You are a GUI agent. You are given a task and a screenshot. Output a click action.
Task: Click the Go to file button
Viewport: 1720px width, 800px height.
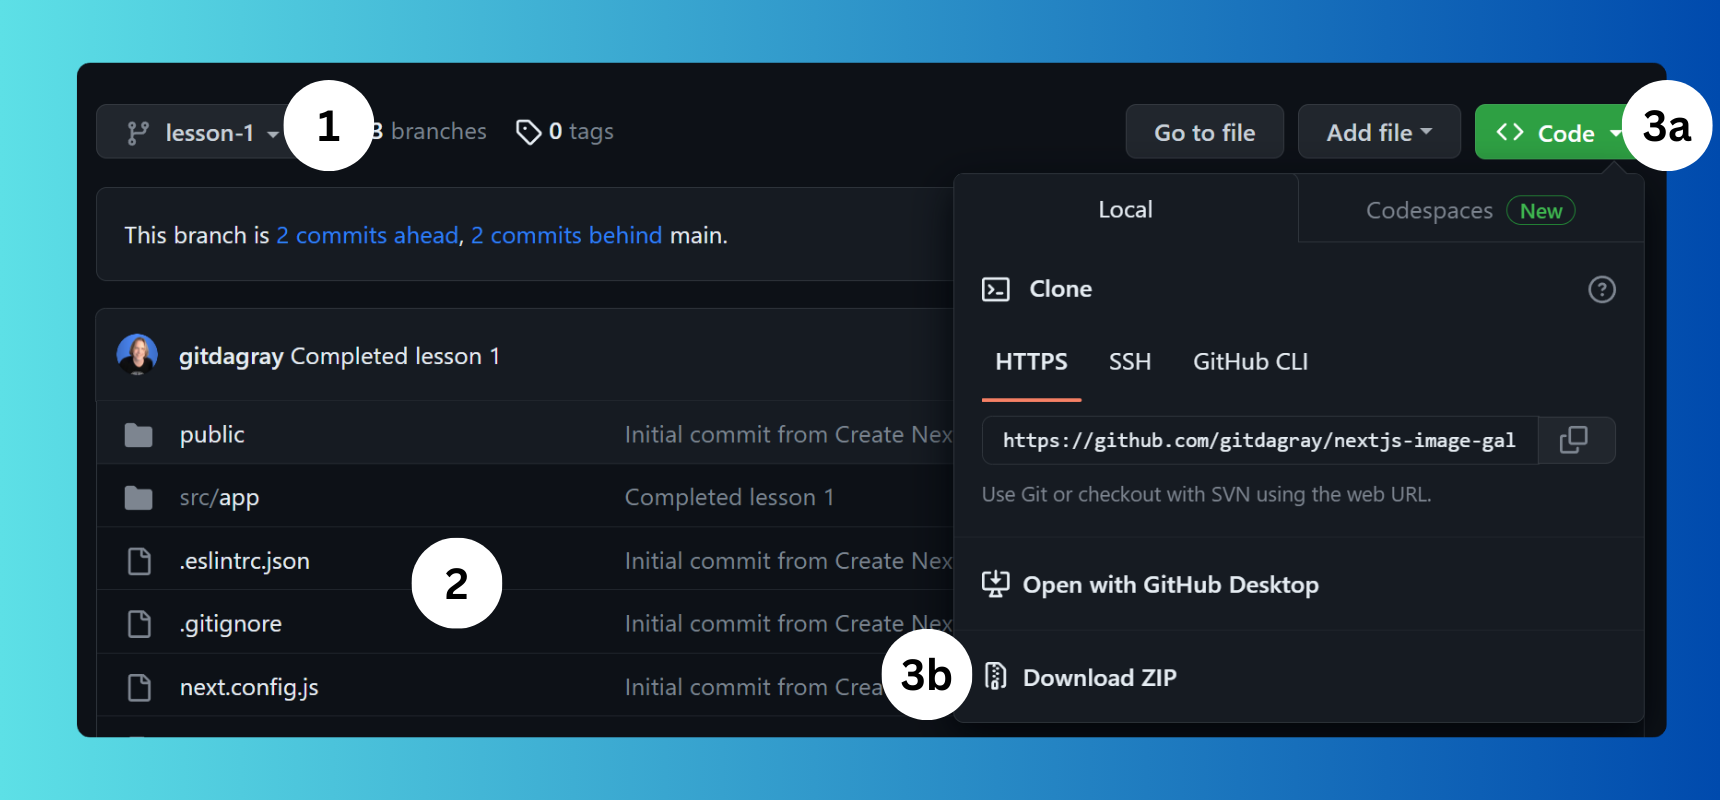1204,132
